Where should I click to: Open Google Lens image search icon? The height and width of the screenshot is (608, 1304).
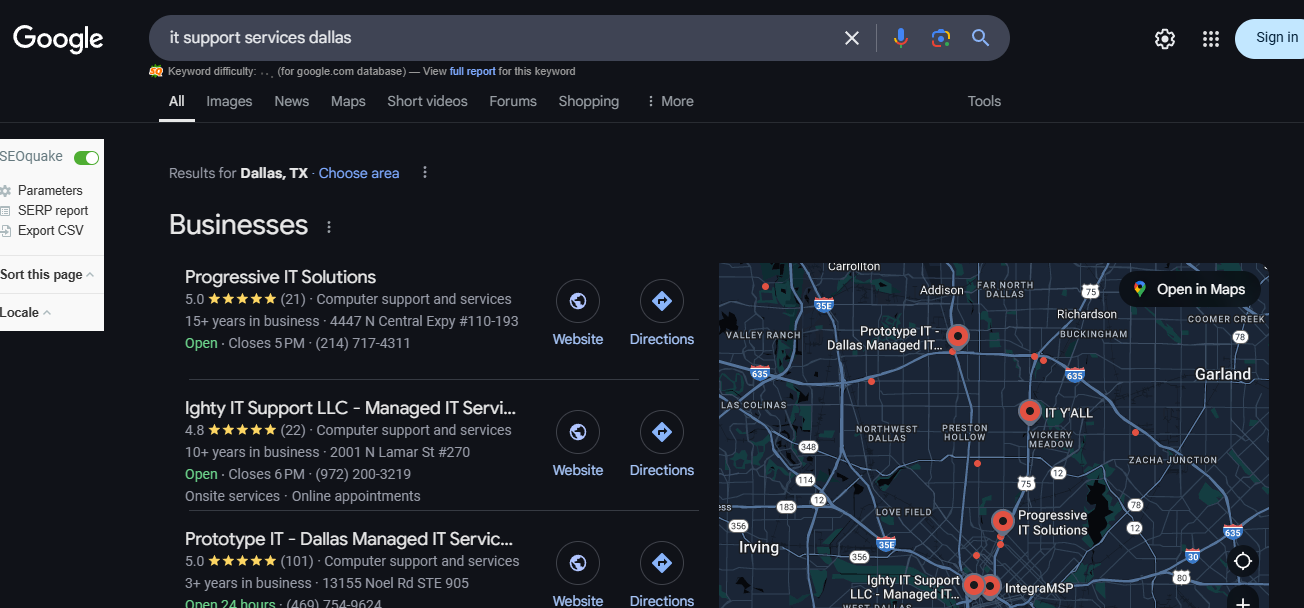coord(940,38)
